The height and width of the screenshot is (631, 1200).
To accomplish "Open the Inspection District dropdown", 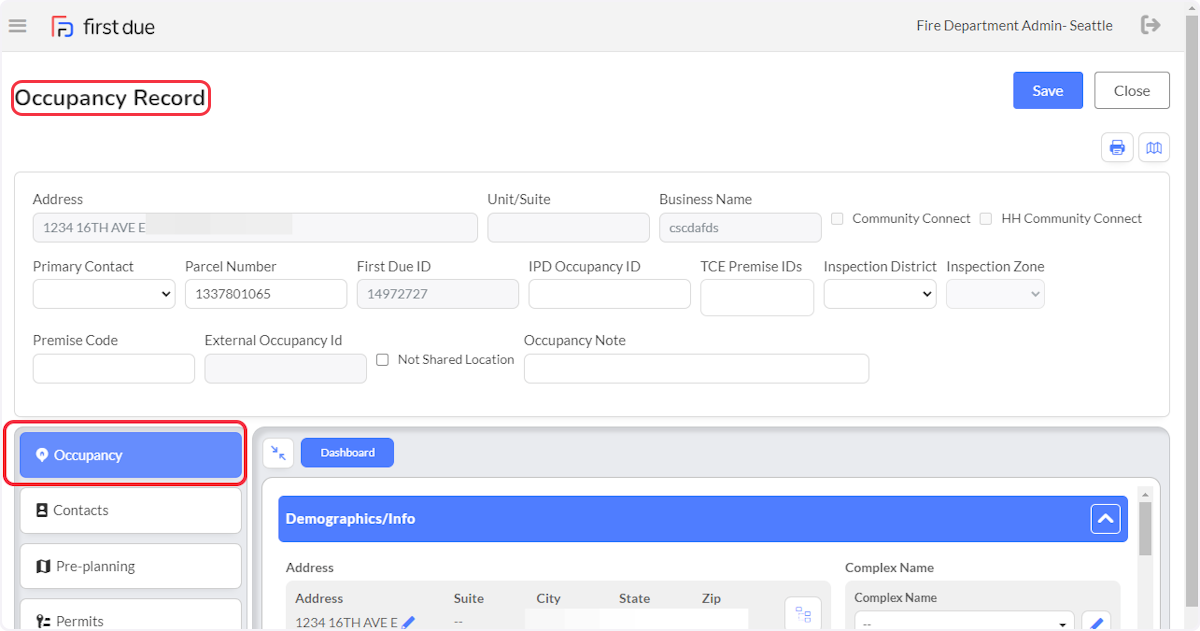I will pyautogui.click(x=880, y=294).
